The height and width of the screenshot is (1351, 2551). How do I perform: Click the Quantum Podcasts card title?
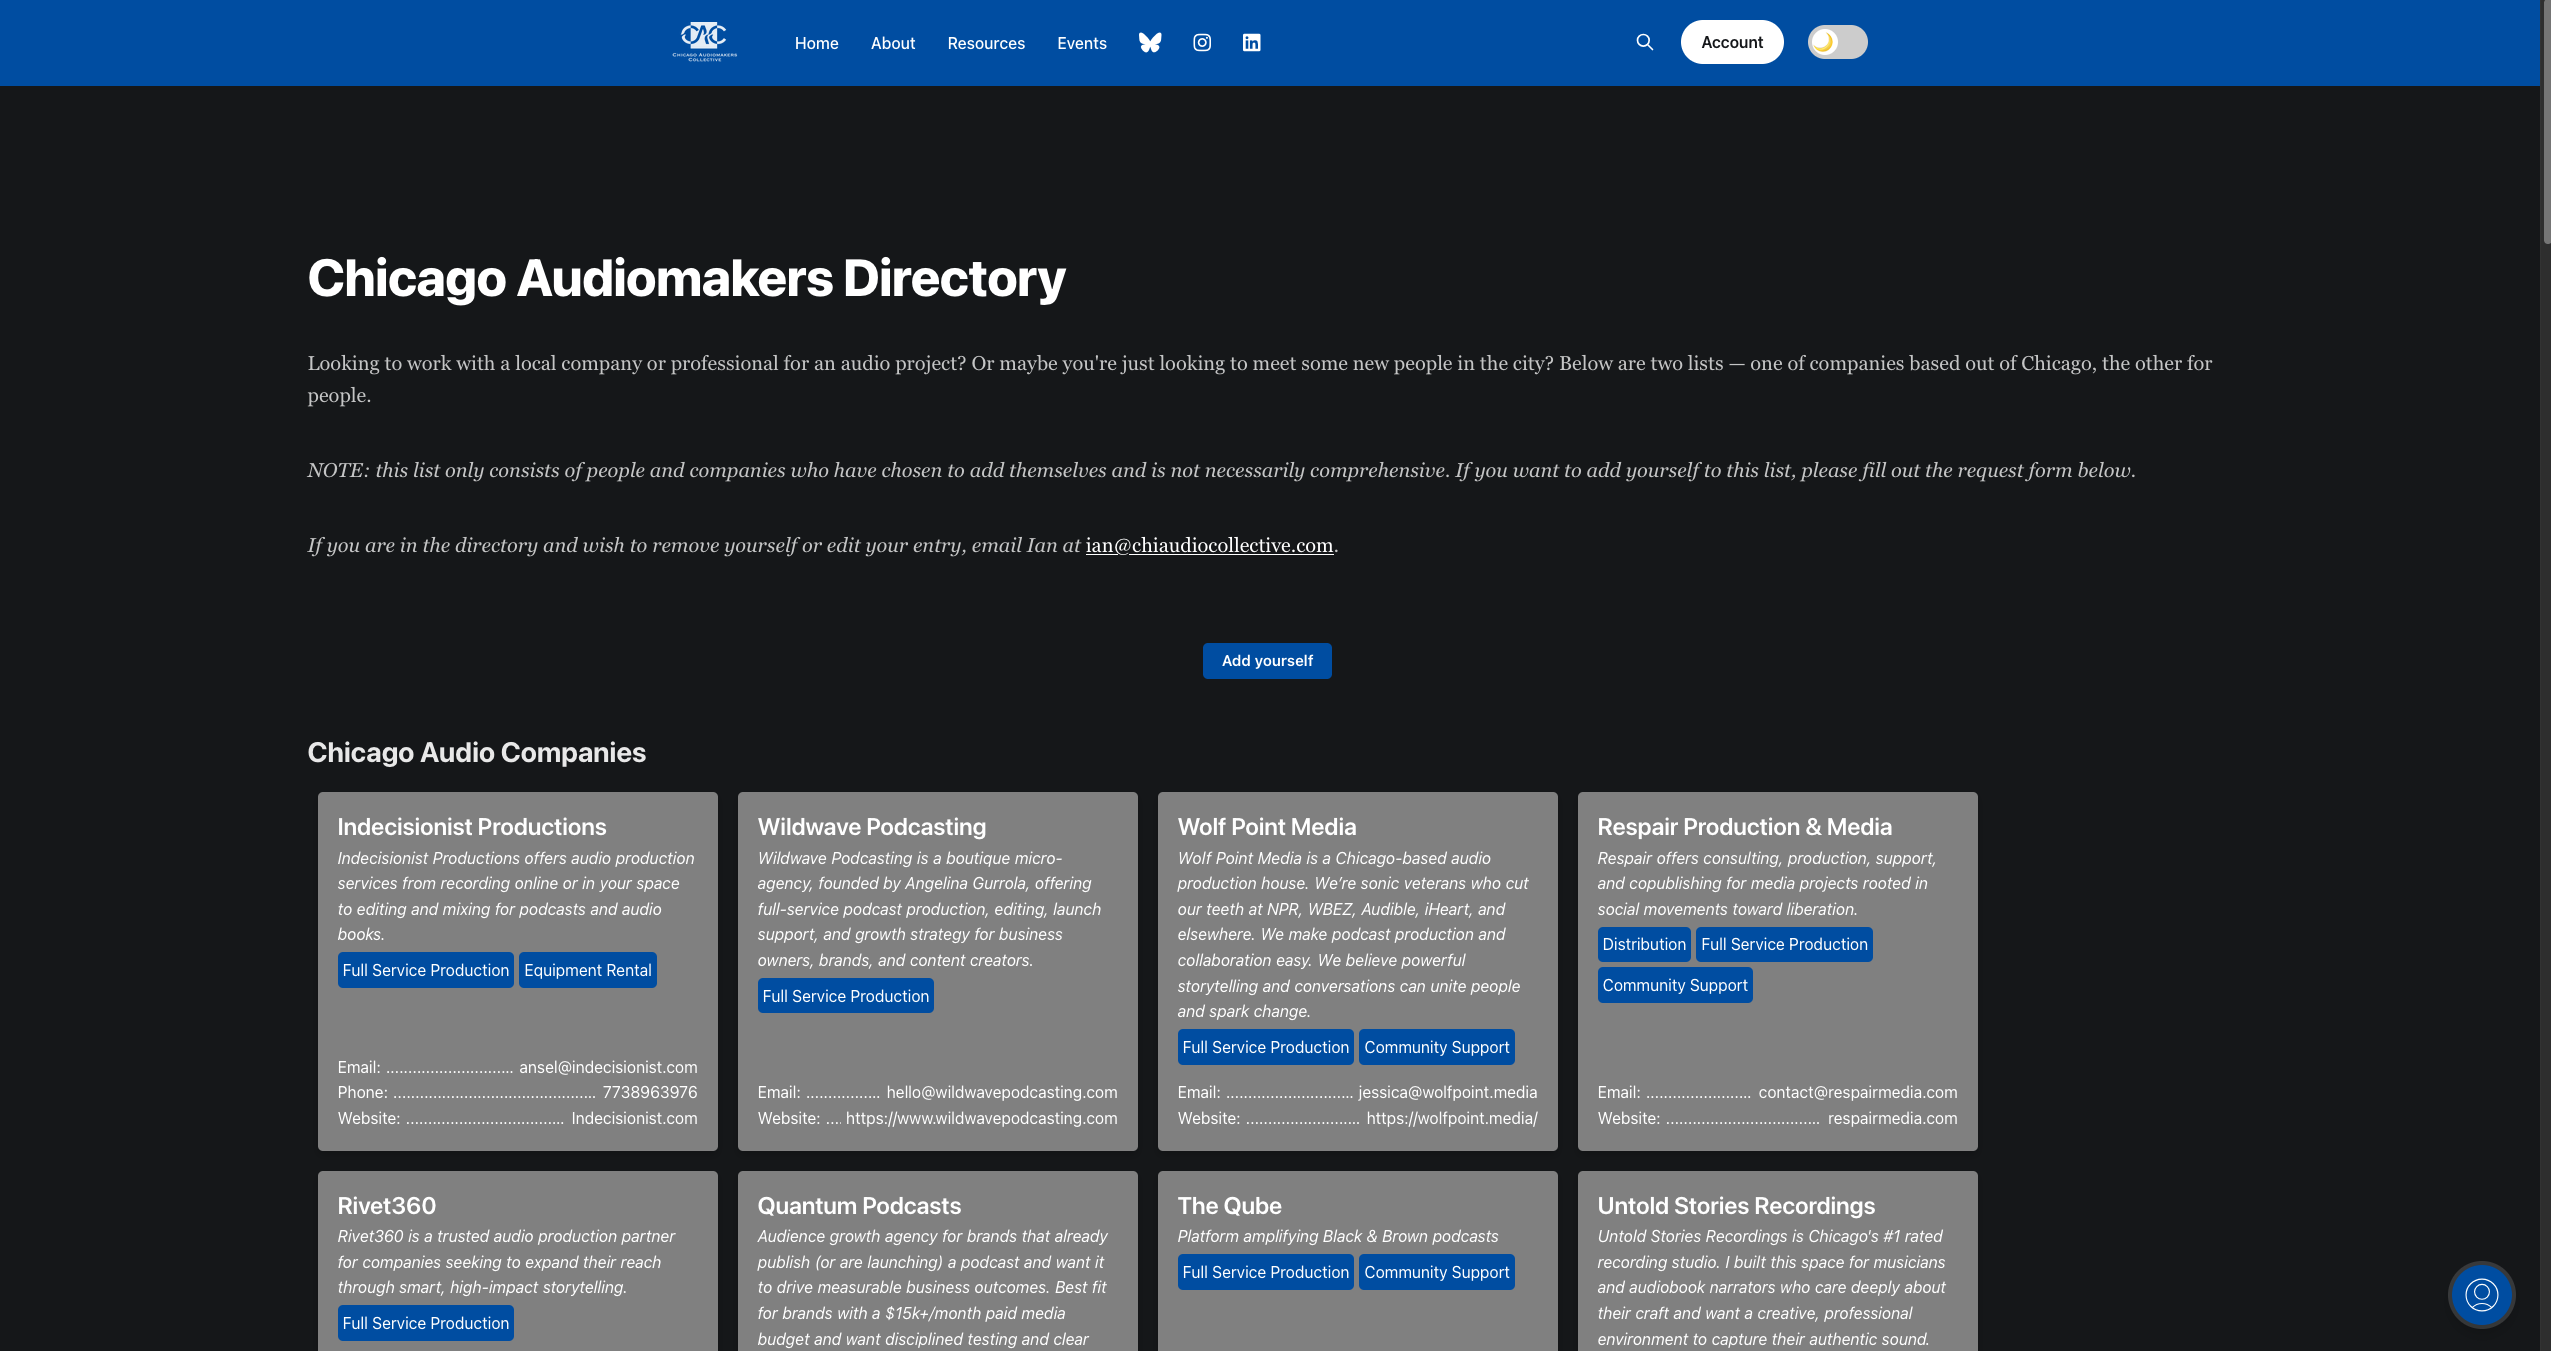tap(859, 1206)
